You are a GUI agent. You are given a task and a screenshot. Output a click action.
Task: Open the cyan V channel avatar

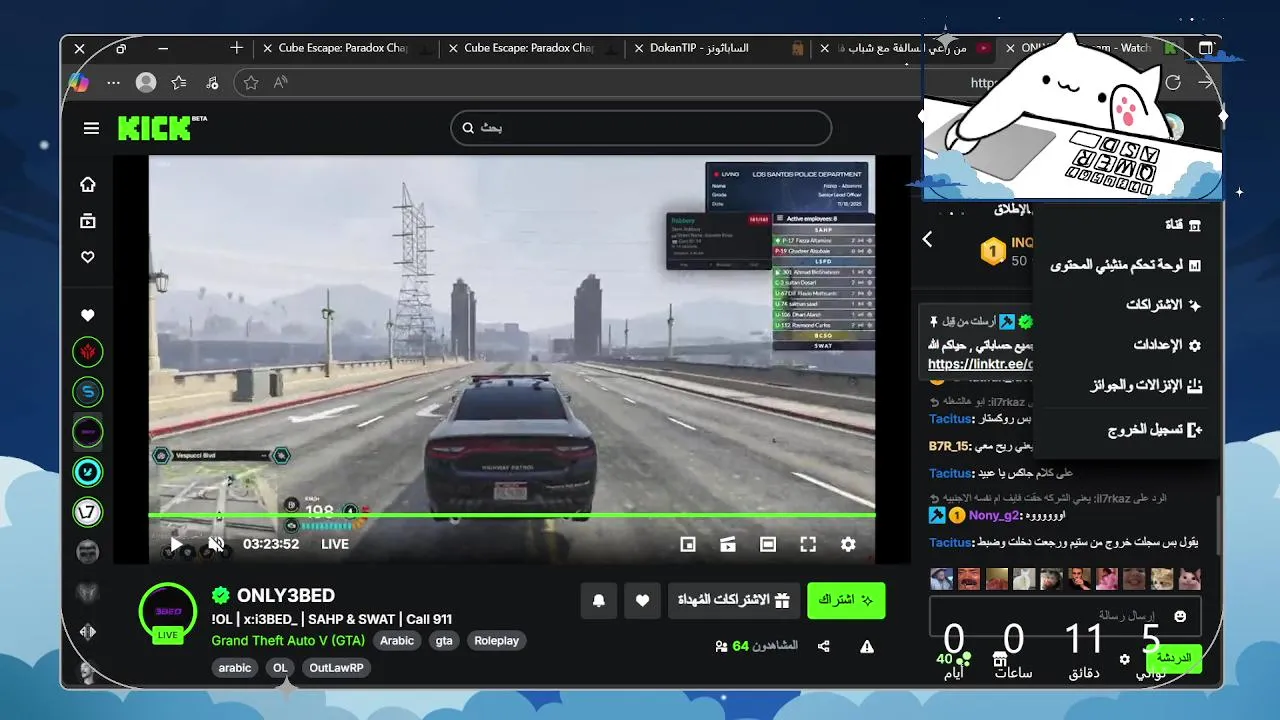pyautogui.click(x=88, y=472)
